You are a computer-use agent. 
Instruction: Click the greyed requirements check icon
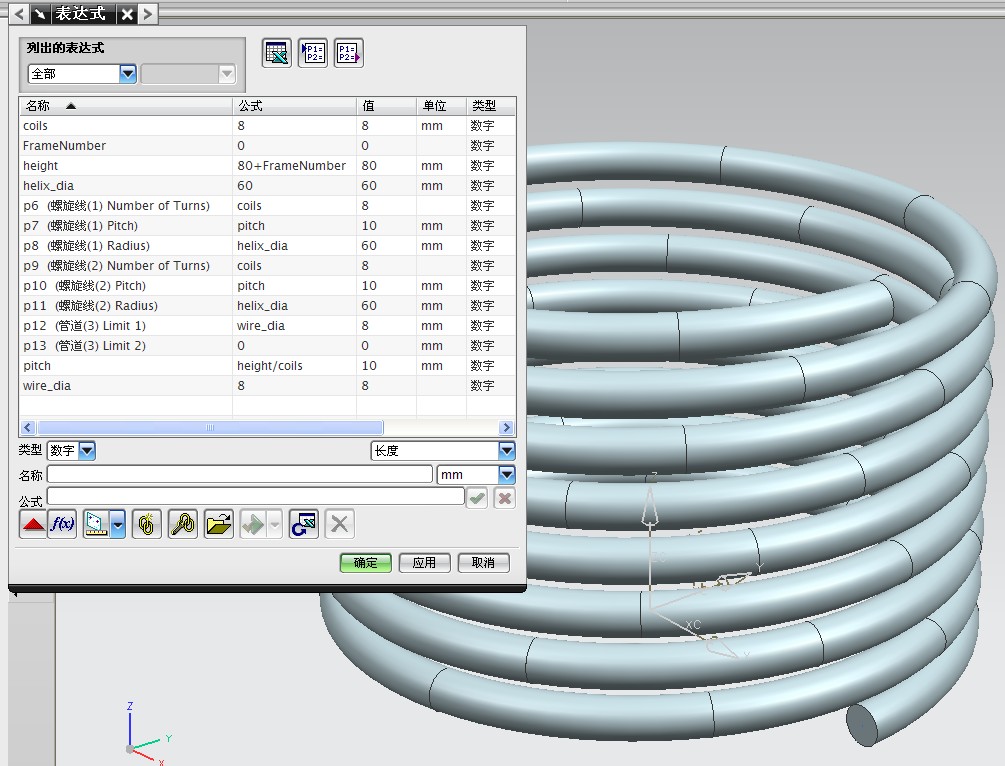click(254, 524)
